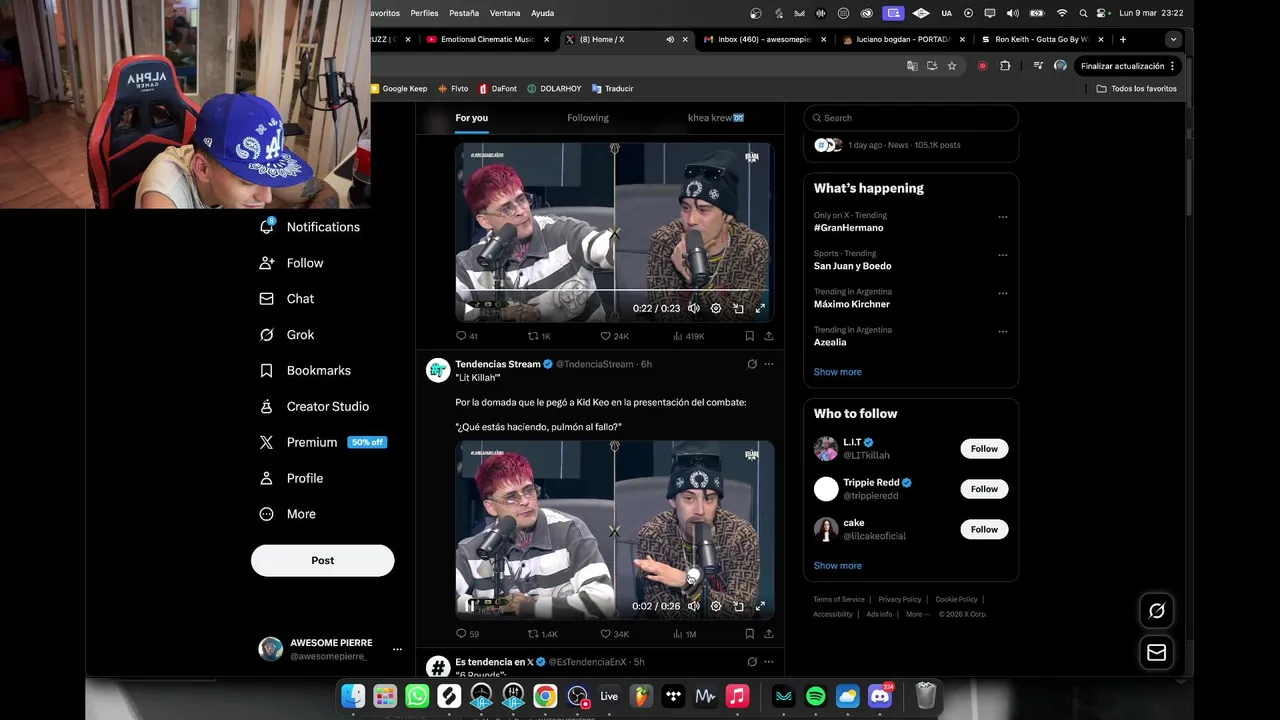Screen dimensions: 1280x720
Task: Open the Ventana menu in the menu bar
Action: (505, 13)
